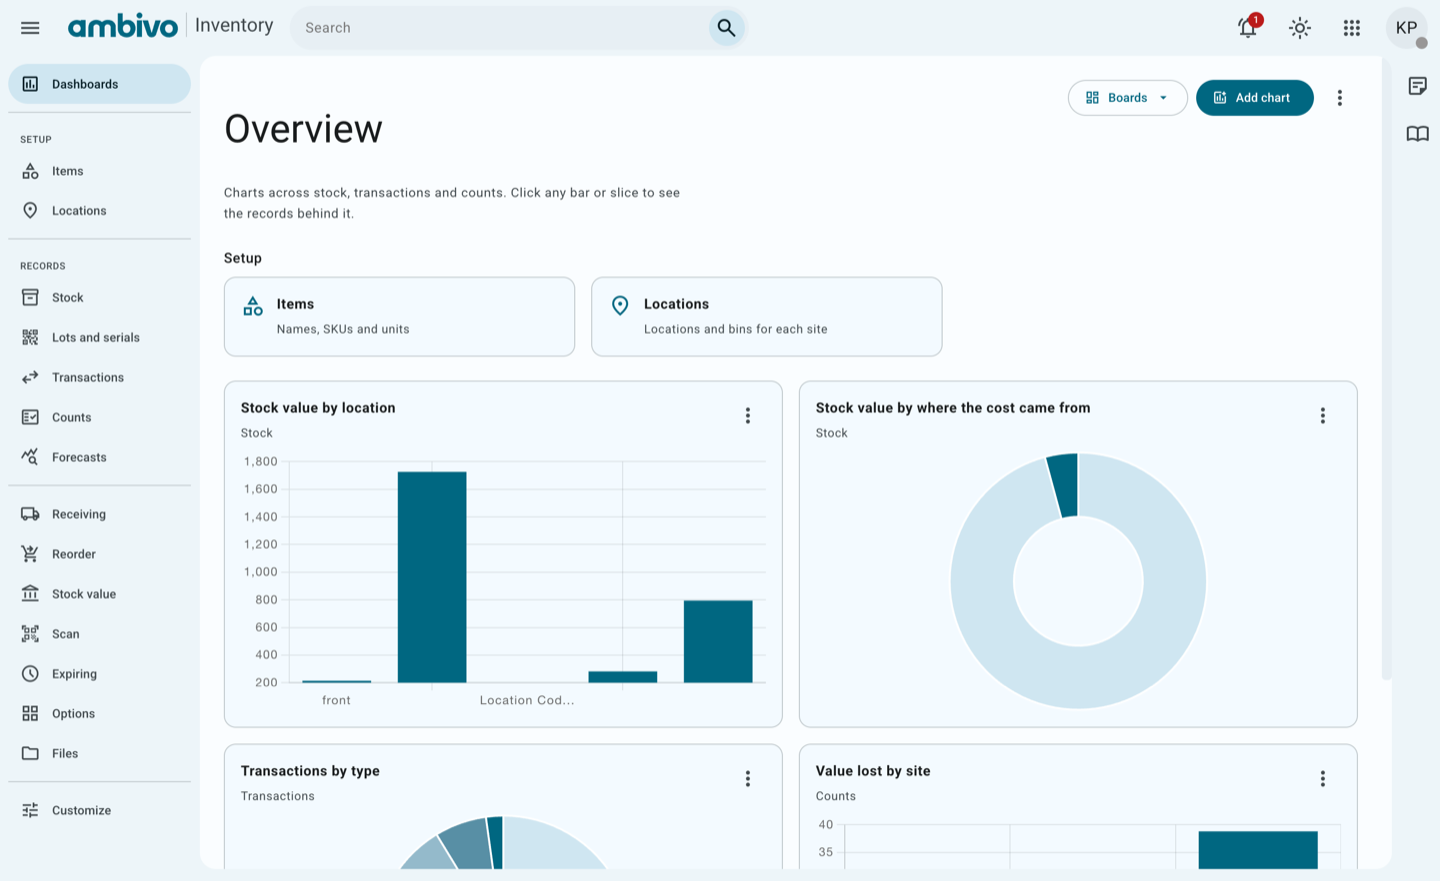
Task: Click the dark slice of donut chart
Action: 1064,486
